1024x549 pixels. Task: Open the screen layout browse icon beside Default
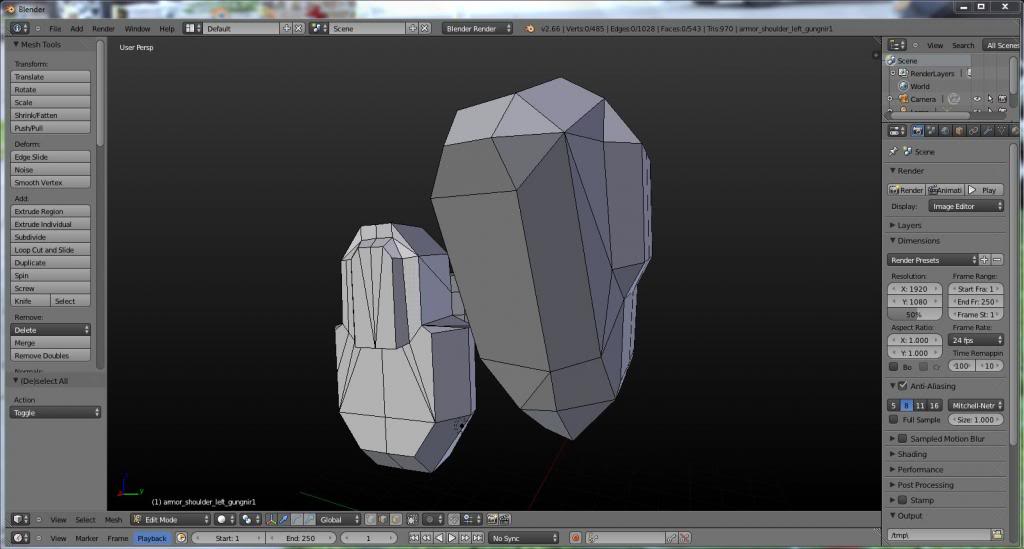click(191, 28)
